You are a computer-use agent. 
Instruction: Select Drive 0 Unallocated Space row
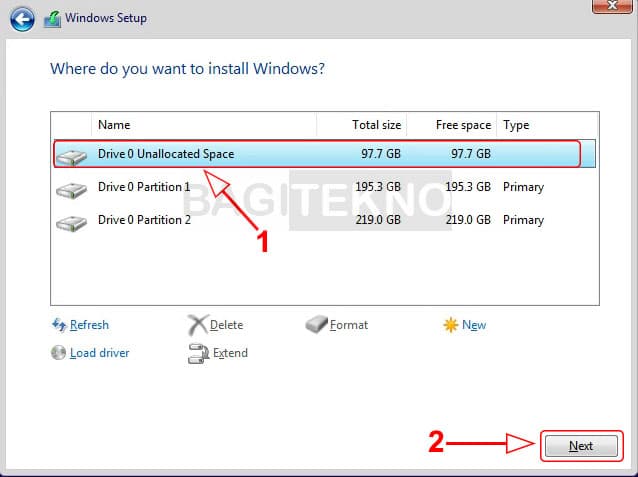(325, 154)
